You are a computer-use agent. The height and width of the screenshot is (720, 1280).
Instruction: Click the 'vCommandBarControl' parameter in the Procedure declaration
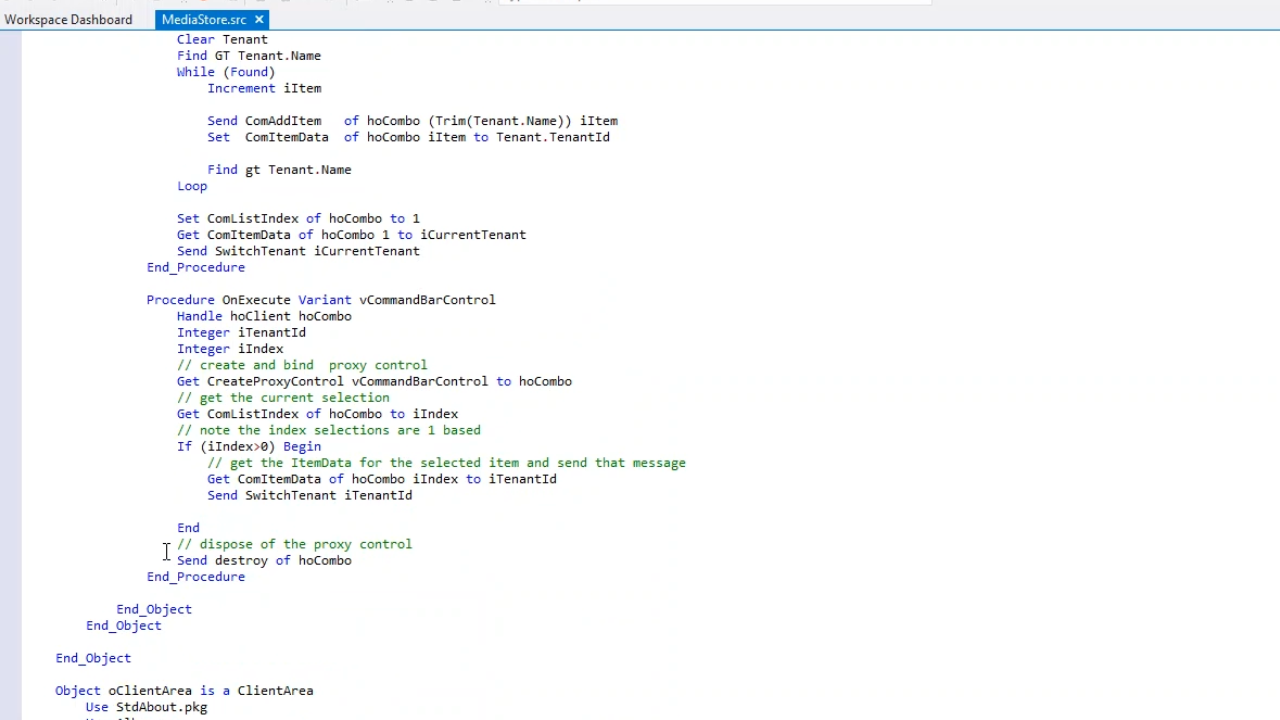click(x=427, y=300)
